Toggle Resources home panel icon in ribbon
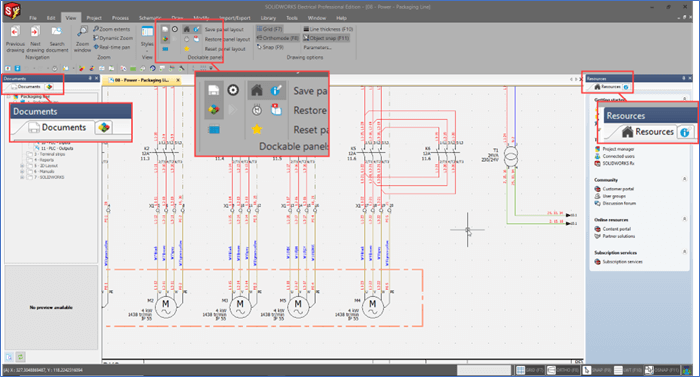The height and width of the screenshot is (377, 700). coord(187,29)
